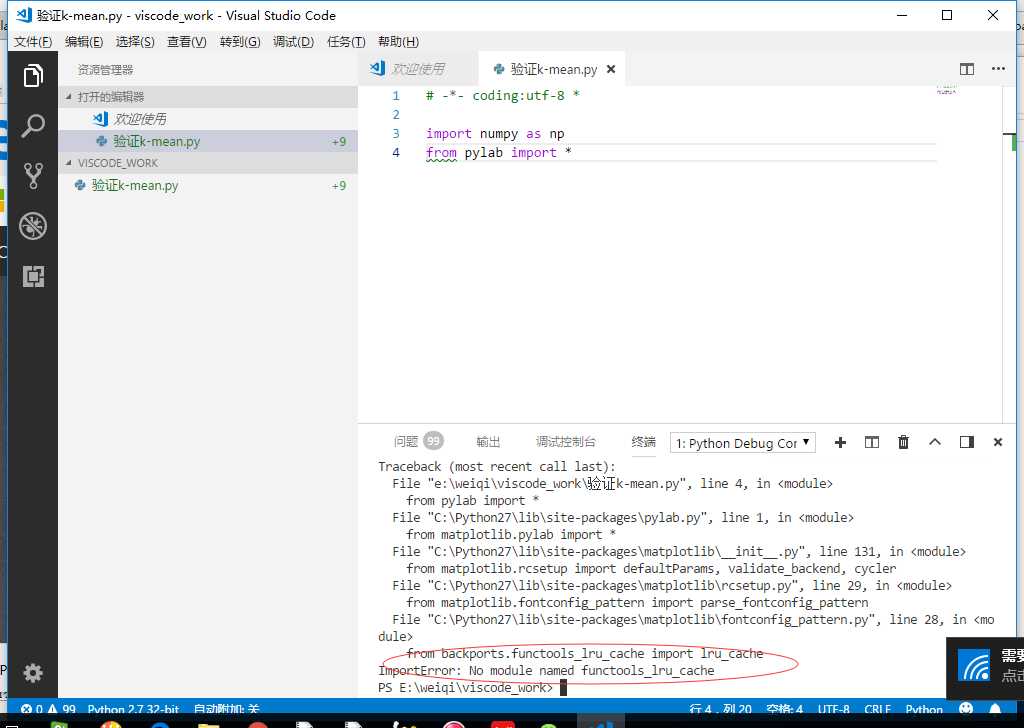
Task: Select the 1: Python Debug Console terminal dropdown
Action: (x=743, y=443)
